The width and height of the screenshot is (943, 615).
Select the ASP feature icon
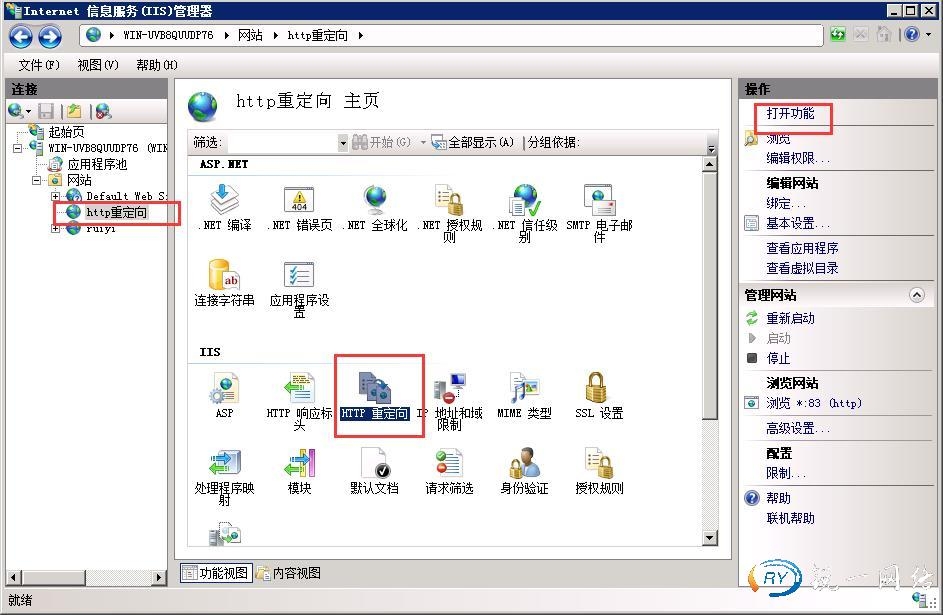(224, 389)
